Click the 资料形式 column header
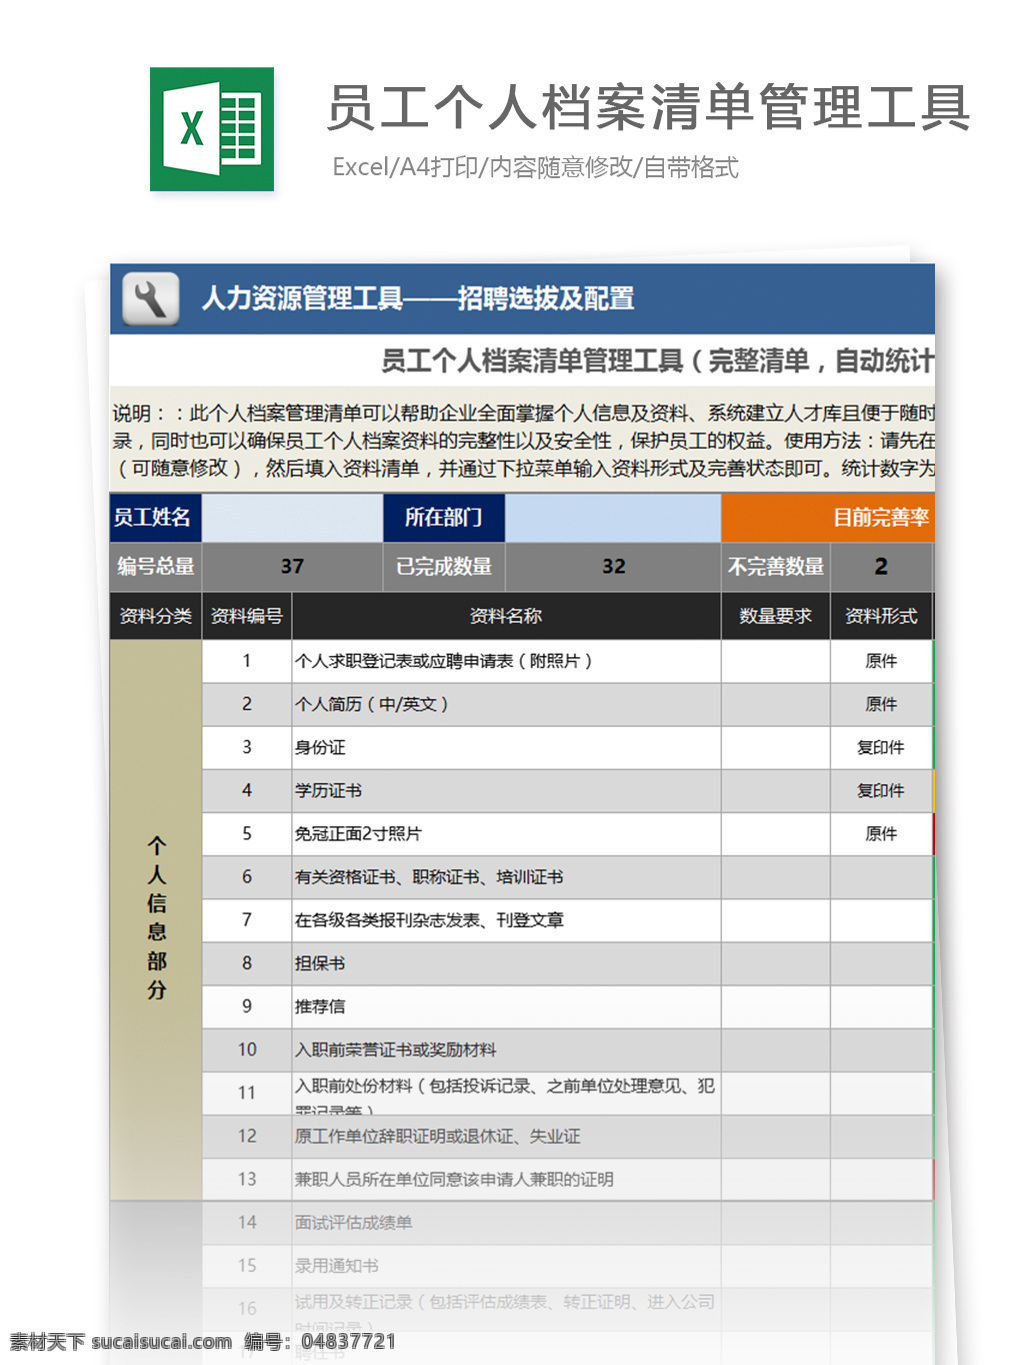 click(881, 616)
